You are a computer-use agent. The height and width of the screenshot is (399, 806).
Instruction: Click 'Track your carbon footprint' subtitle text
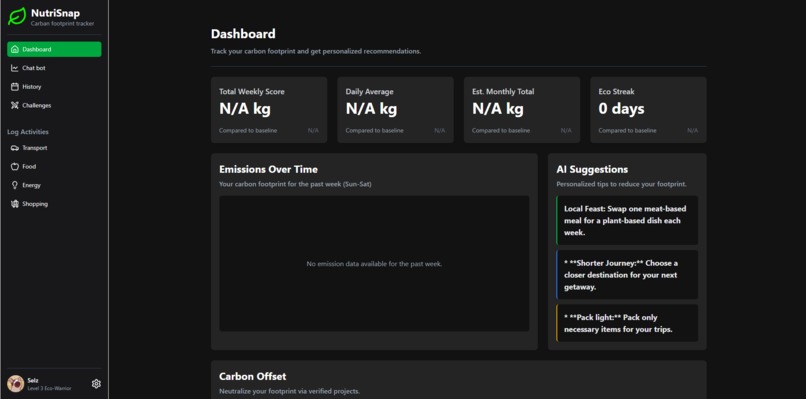[x=316, y=51]
